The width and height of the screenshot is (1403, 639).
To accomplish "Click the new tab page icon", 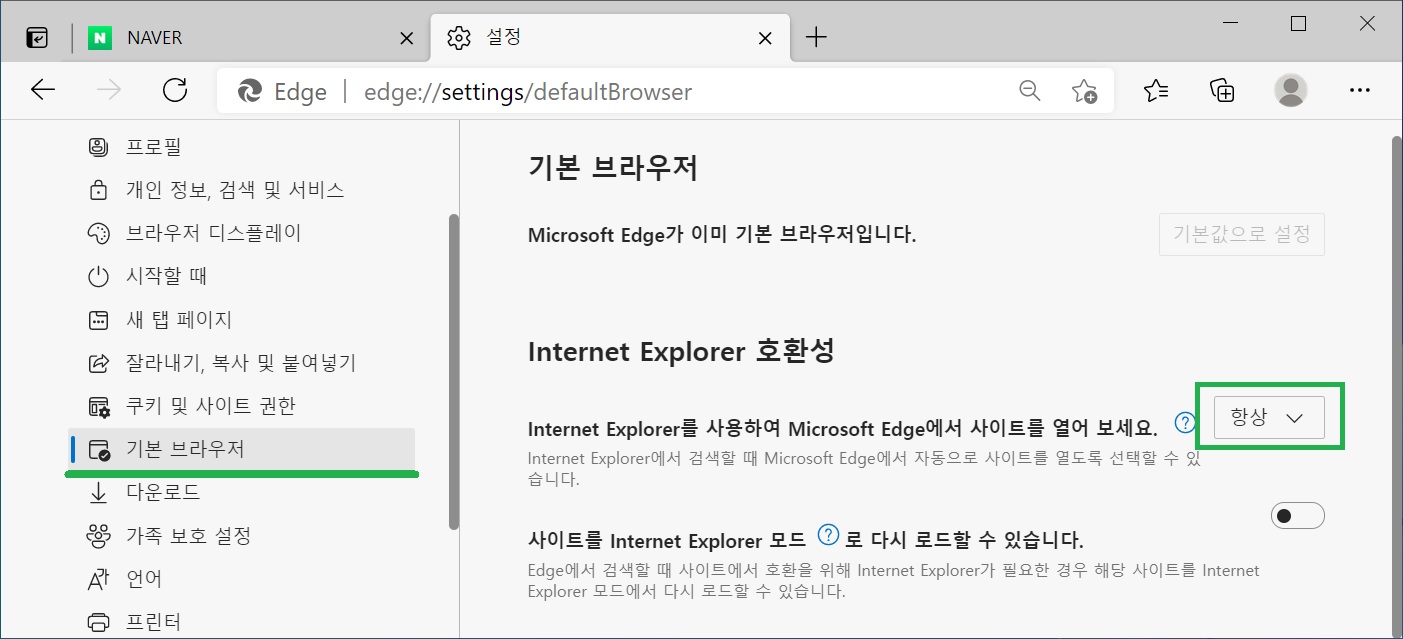I will coord(98,320).
